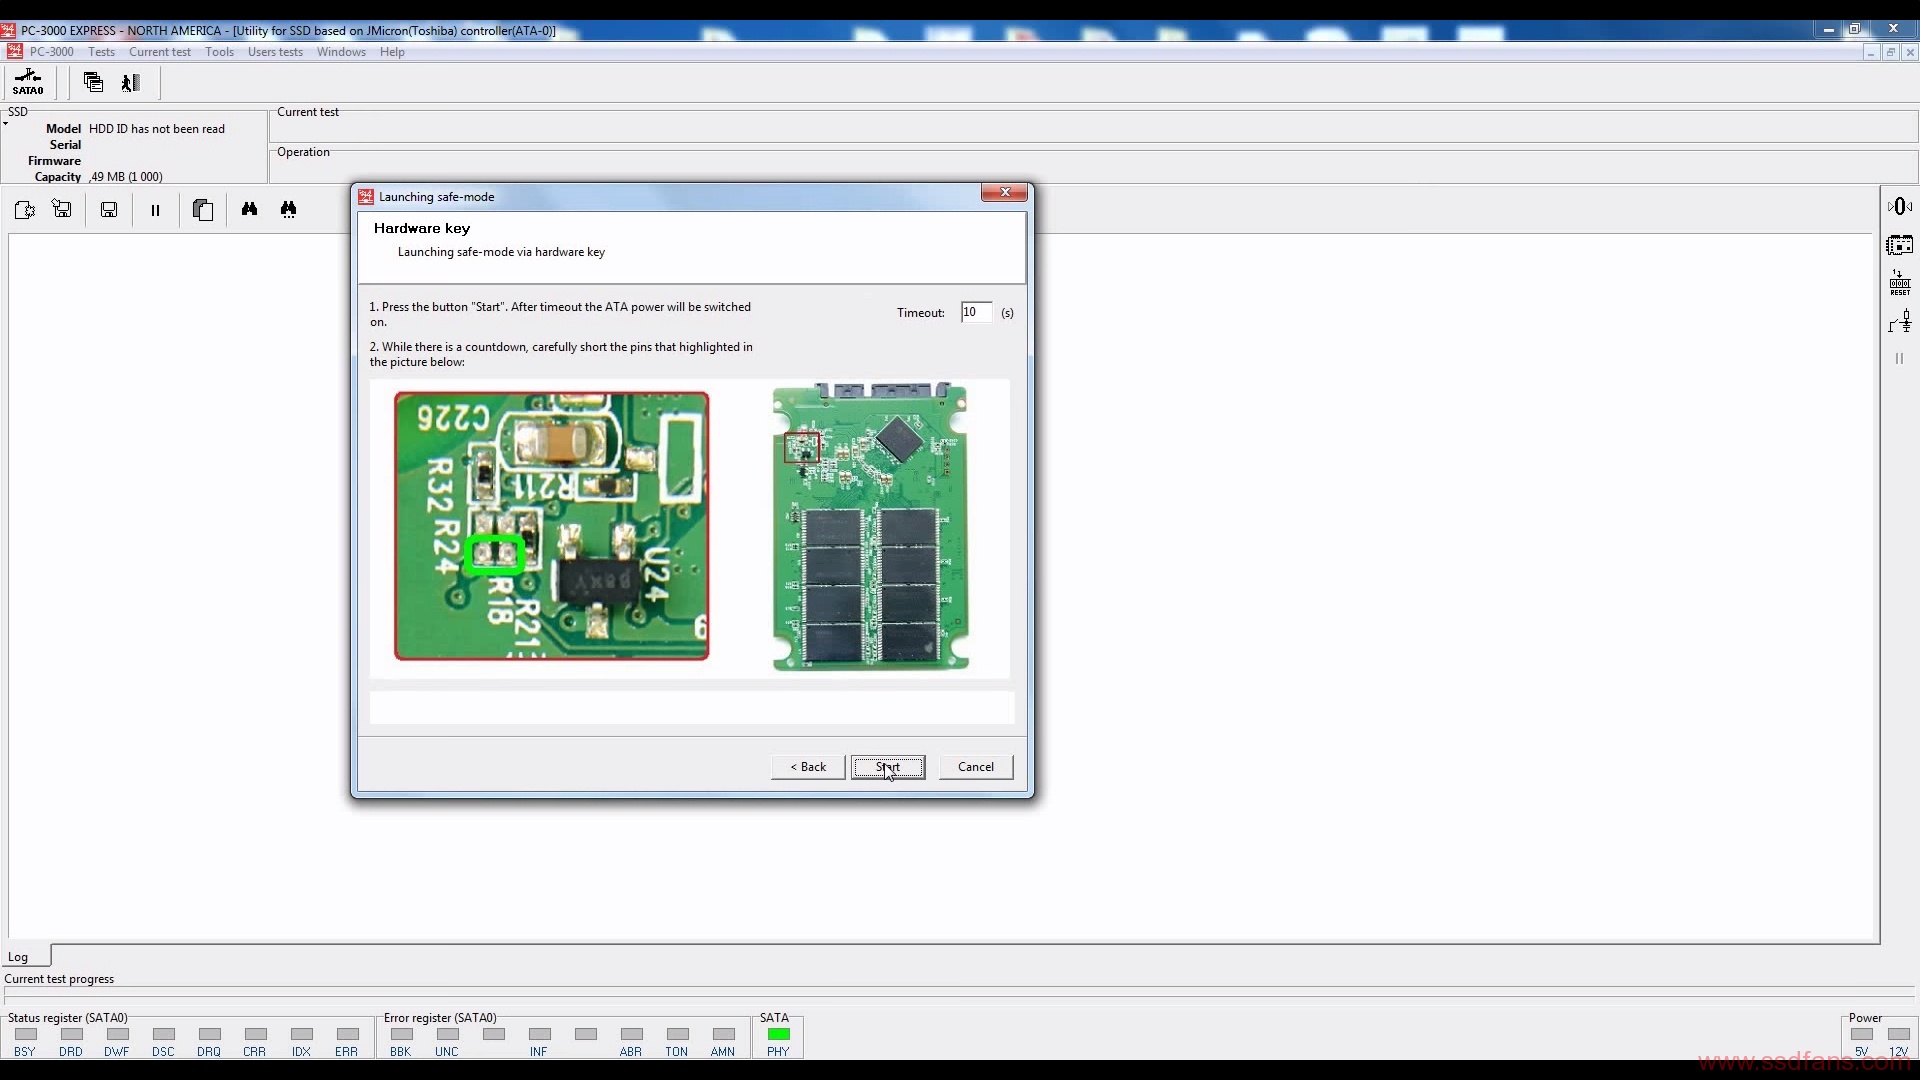This screenshot has width=1920, height=1080.
Task: Click the 'Hardware key' heading
Action: pos(422,228)
